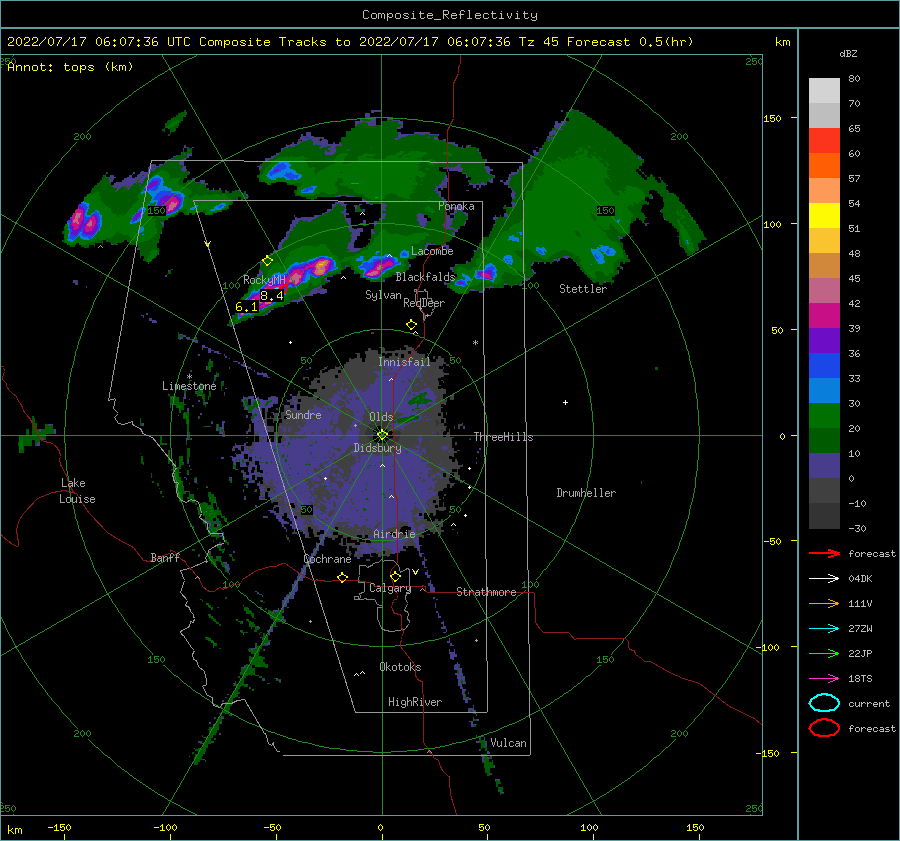This screenshot has height=841, width=900.
Task: Click the Drumheller city label
Action: [x=586, y=493]
